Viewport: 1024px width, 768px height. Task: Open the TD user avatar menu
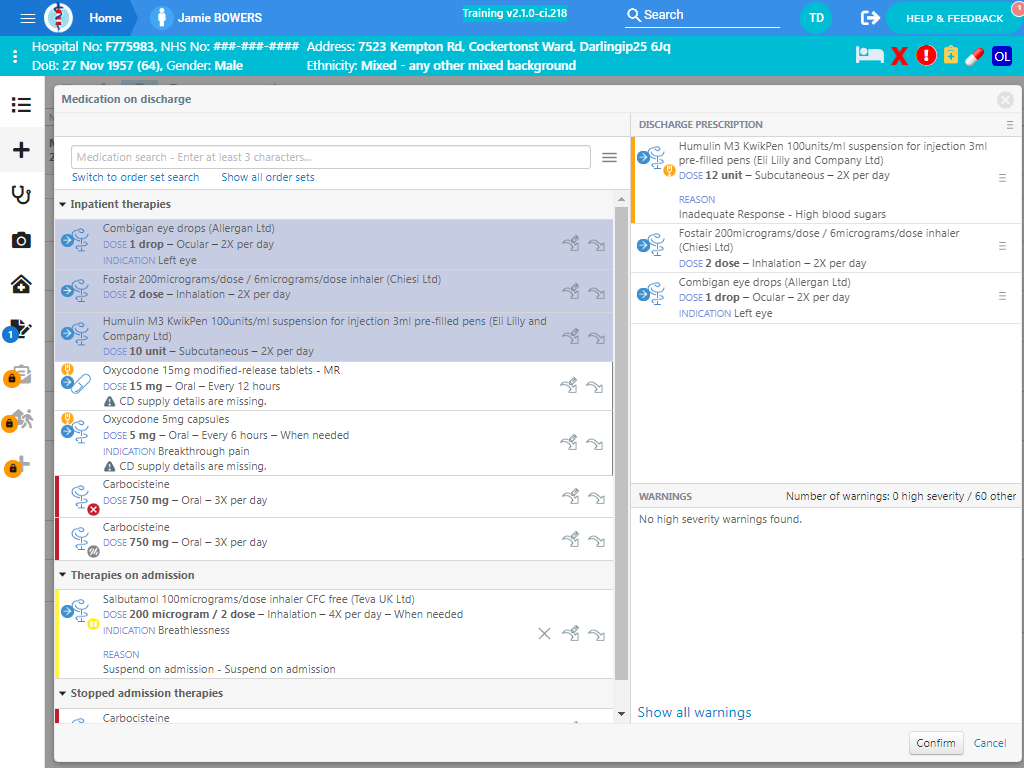[816, 18]
